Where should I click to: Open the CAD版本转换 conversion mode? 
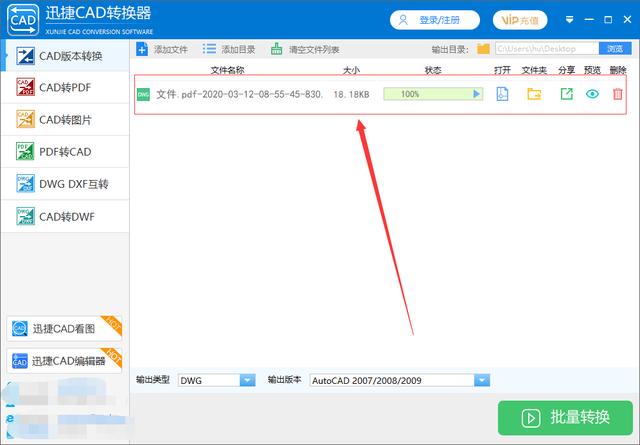[x=65, y=56]
